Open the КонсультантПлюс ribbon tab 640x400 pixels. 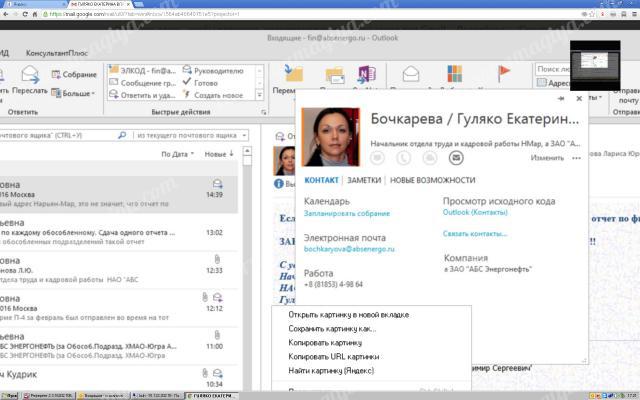click(x=57, y=53)
